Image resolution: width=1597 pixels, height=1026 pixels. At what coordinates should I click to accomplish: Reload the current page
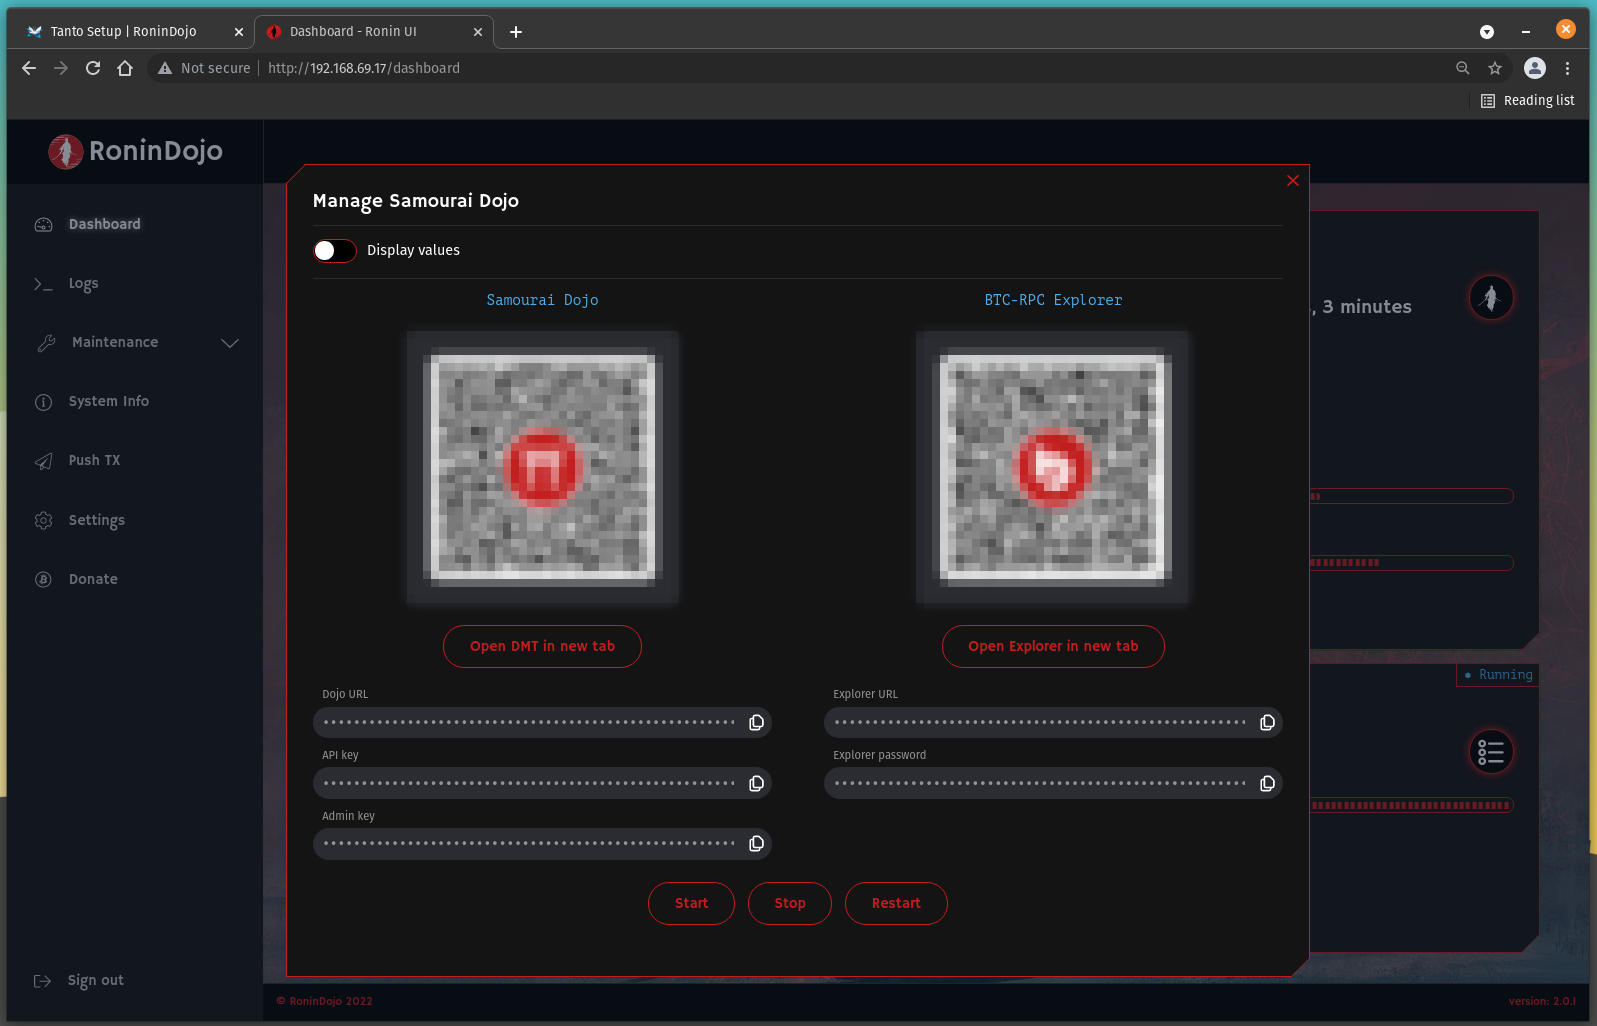coord(93,68)
